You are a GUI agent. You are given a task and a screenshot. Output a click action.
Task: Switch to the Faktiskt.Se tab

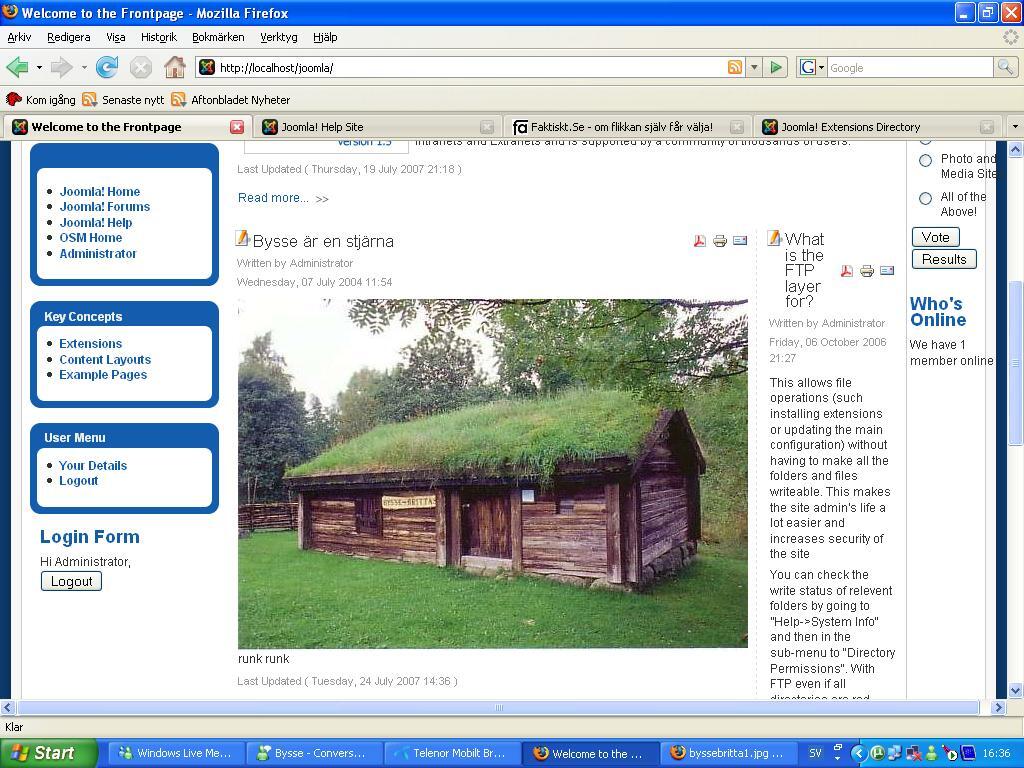[628, 127]
